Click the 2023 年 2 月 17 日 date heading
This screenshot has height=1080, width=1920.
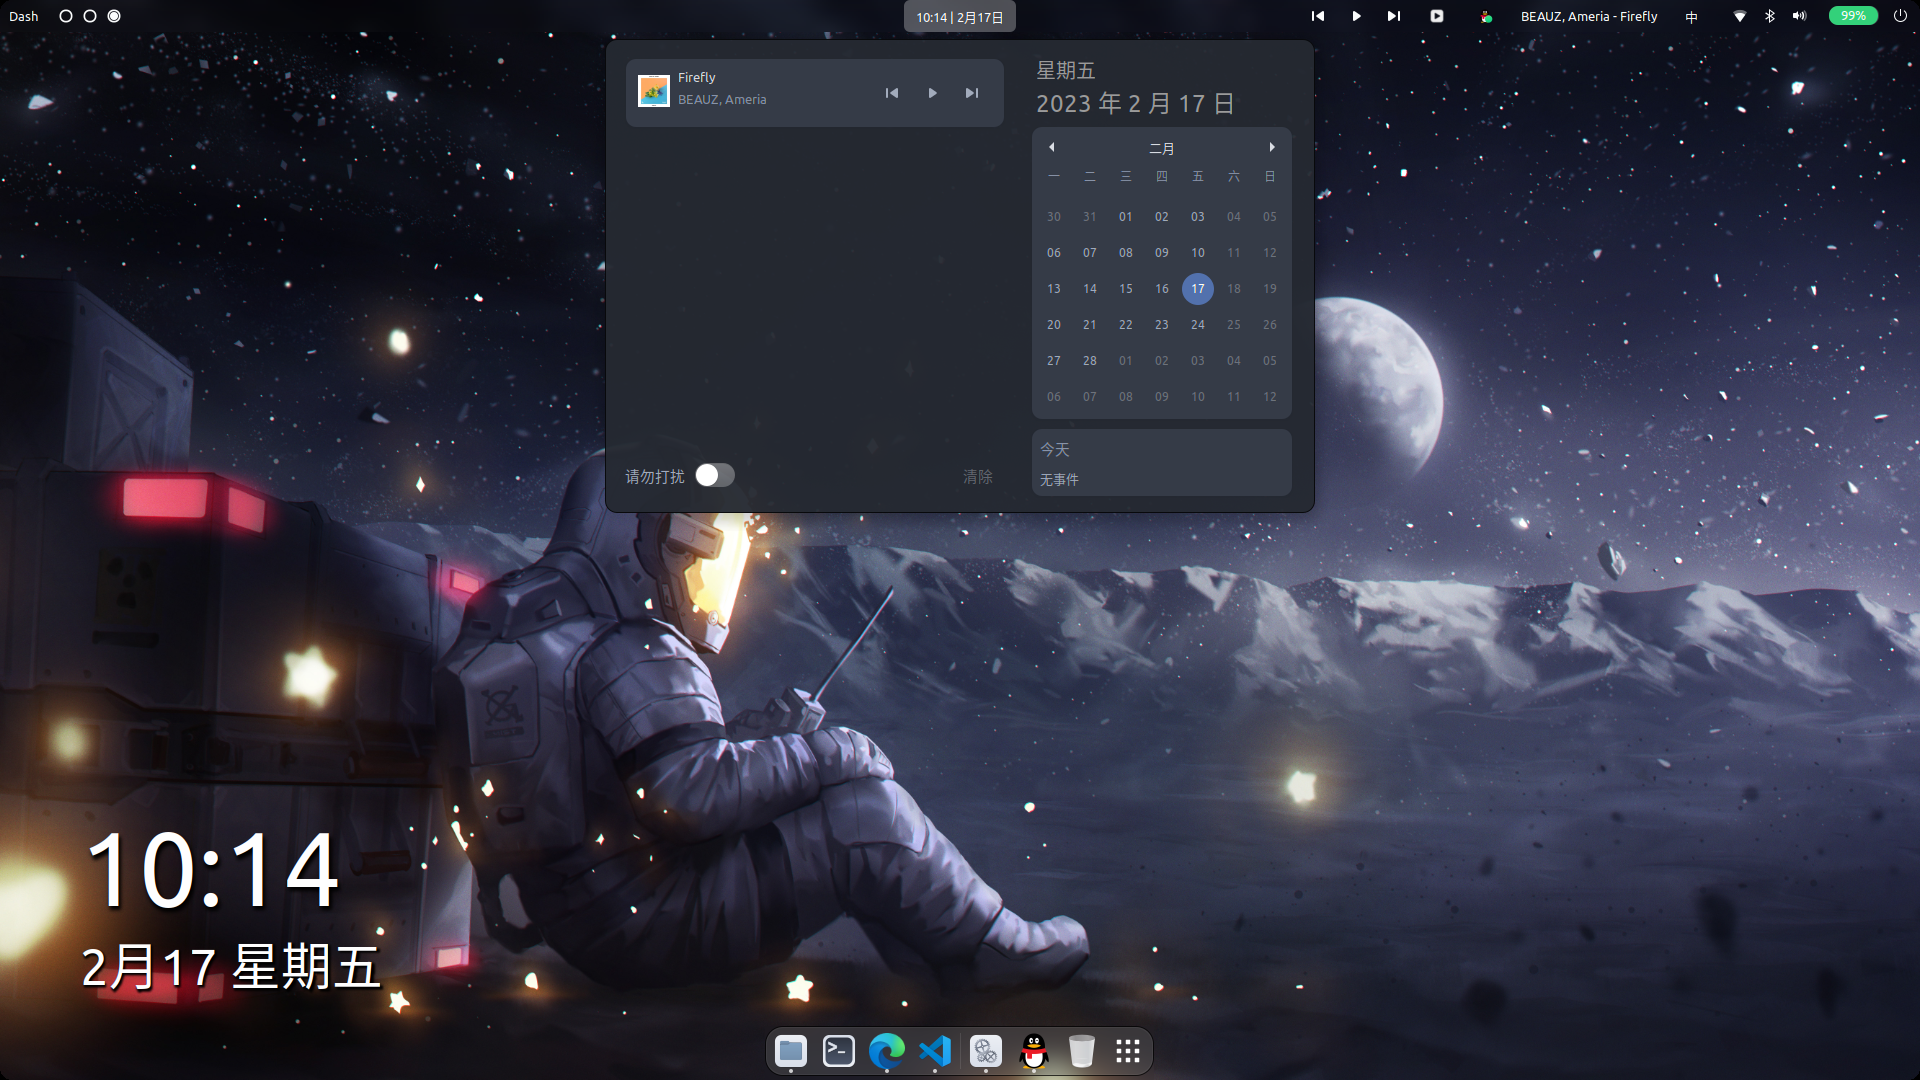(x=1136, y=104)
